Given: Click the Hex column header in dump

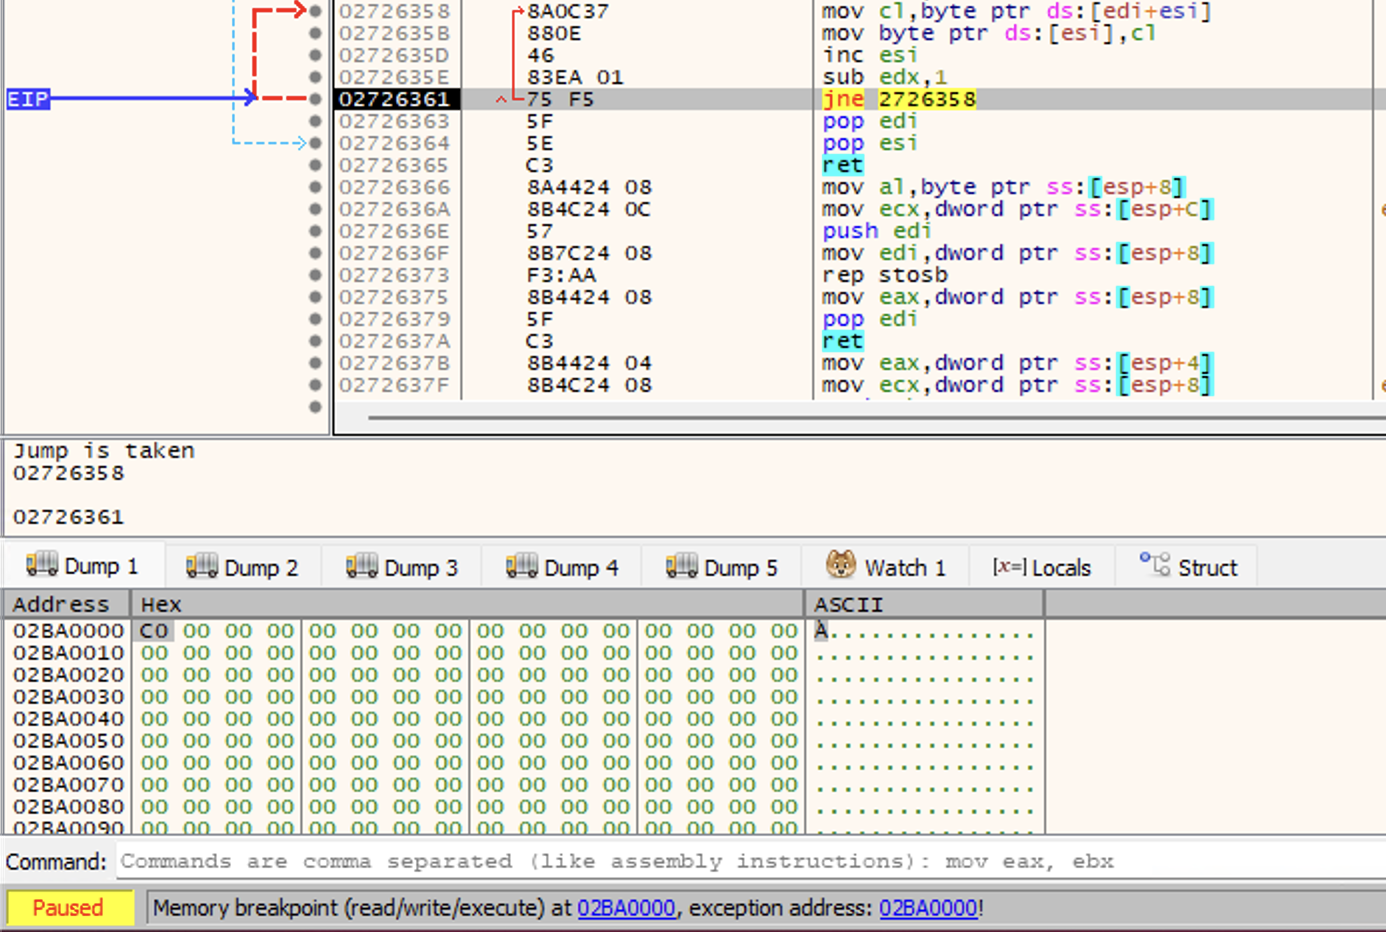Looking at the screenshot, I should [x=468, y=604].
